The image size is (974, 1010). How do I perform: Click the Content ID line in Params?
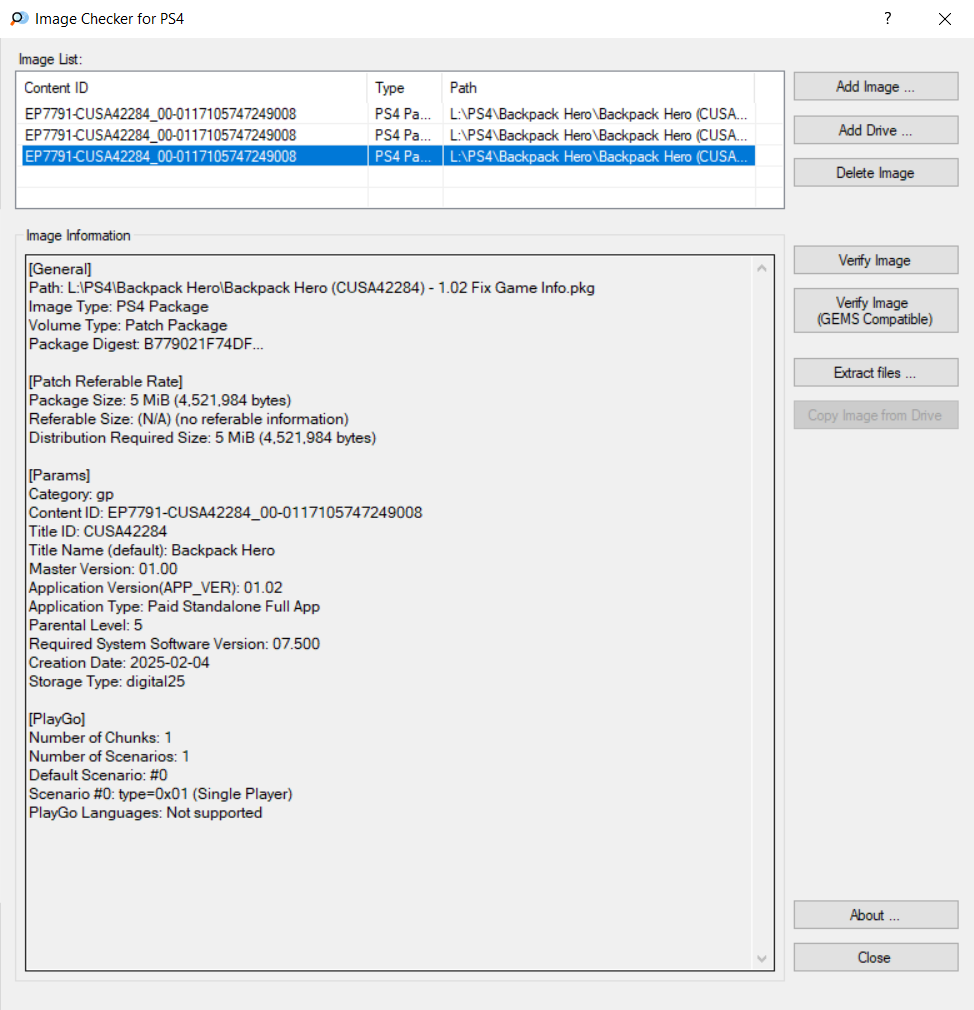225,513
